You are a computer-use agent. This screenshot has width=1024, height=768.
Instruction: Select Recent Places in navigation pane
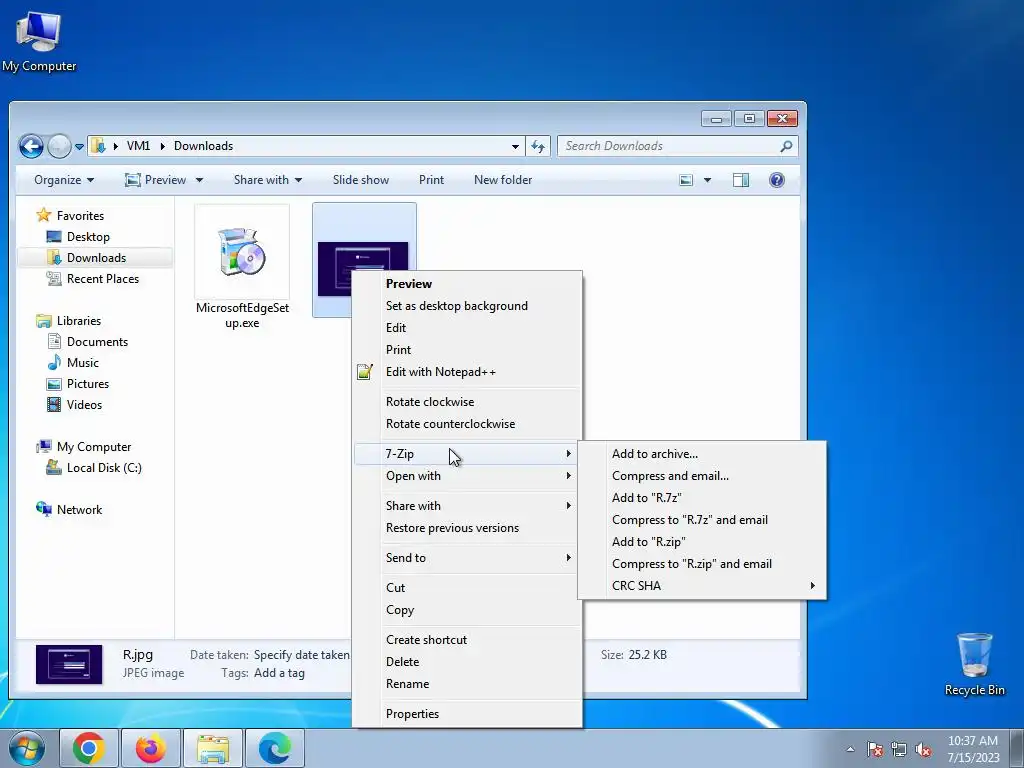click(103, 279)
